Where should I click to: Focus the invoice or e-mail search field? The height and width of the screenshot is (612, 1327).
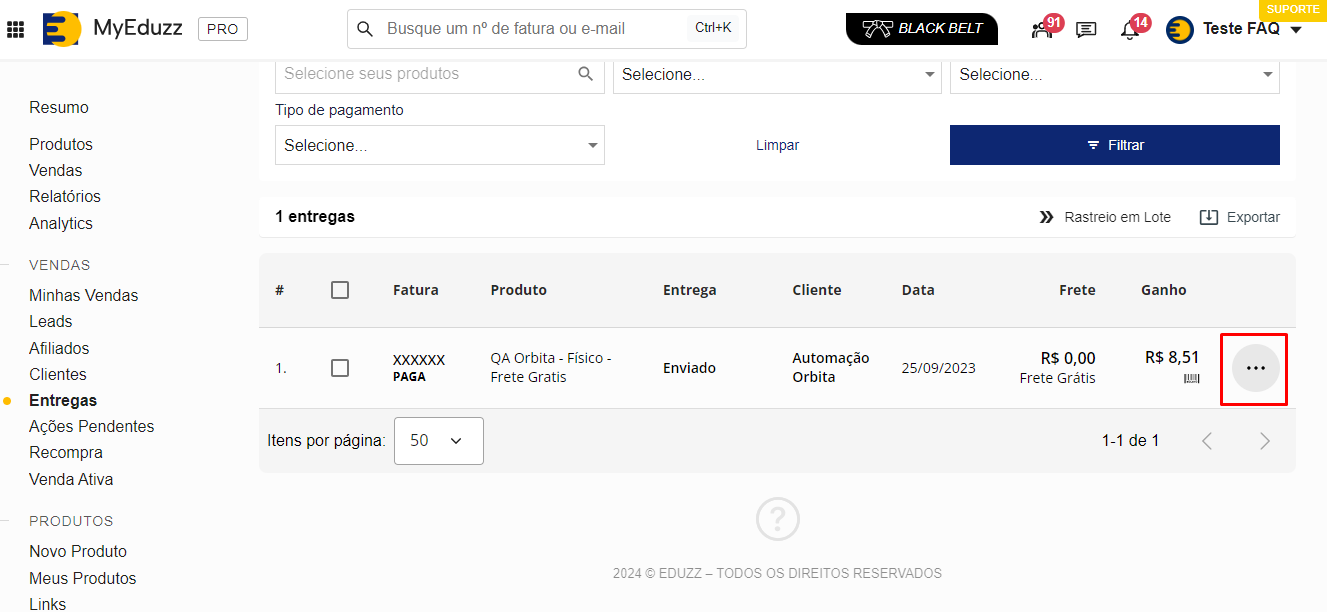click(535, 29)
